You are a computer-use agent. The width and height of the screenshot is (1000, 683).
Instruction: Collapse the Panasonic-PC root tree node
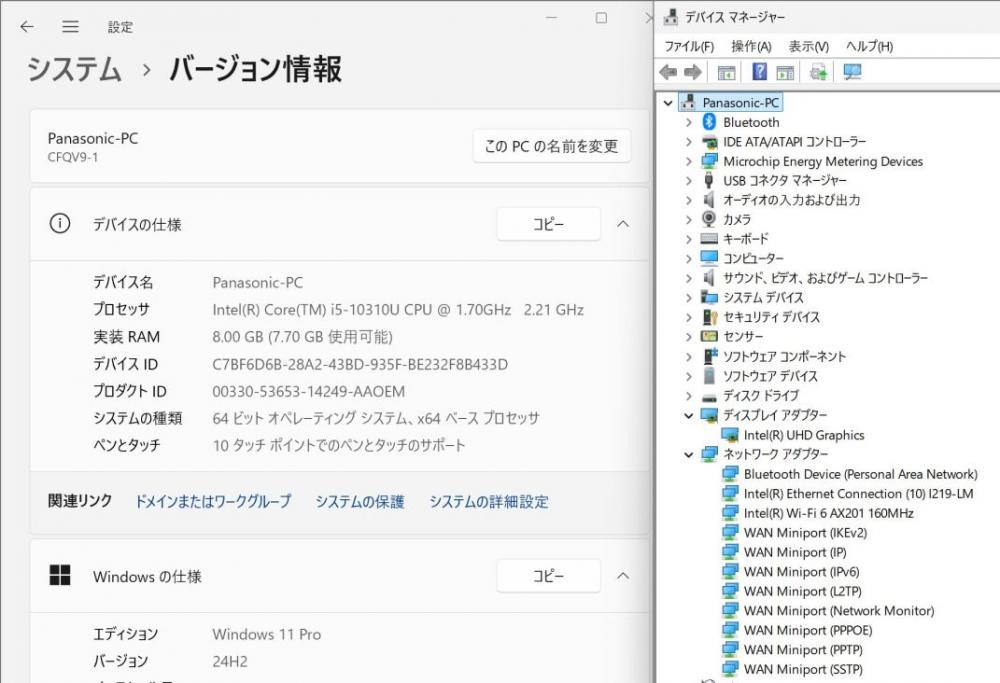[668, 103]
